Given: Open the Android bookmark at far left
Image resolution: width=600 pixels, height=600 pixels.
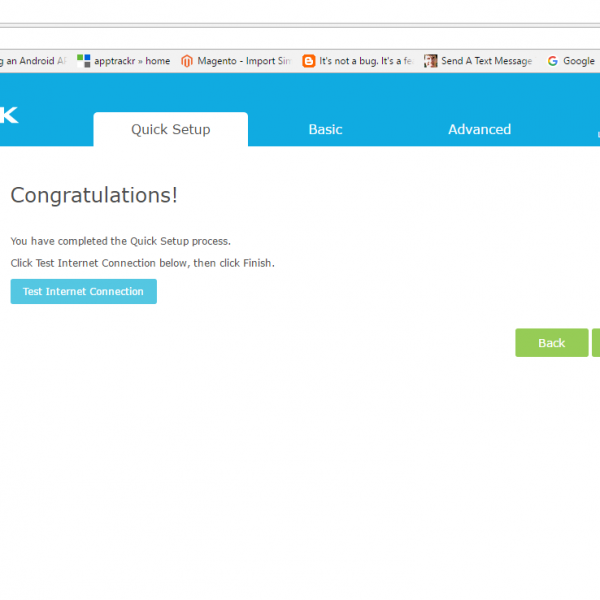Looking at the screenshot, I should point(33,61).
